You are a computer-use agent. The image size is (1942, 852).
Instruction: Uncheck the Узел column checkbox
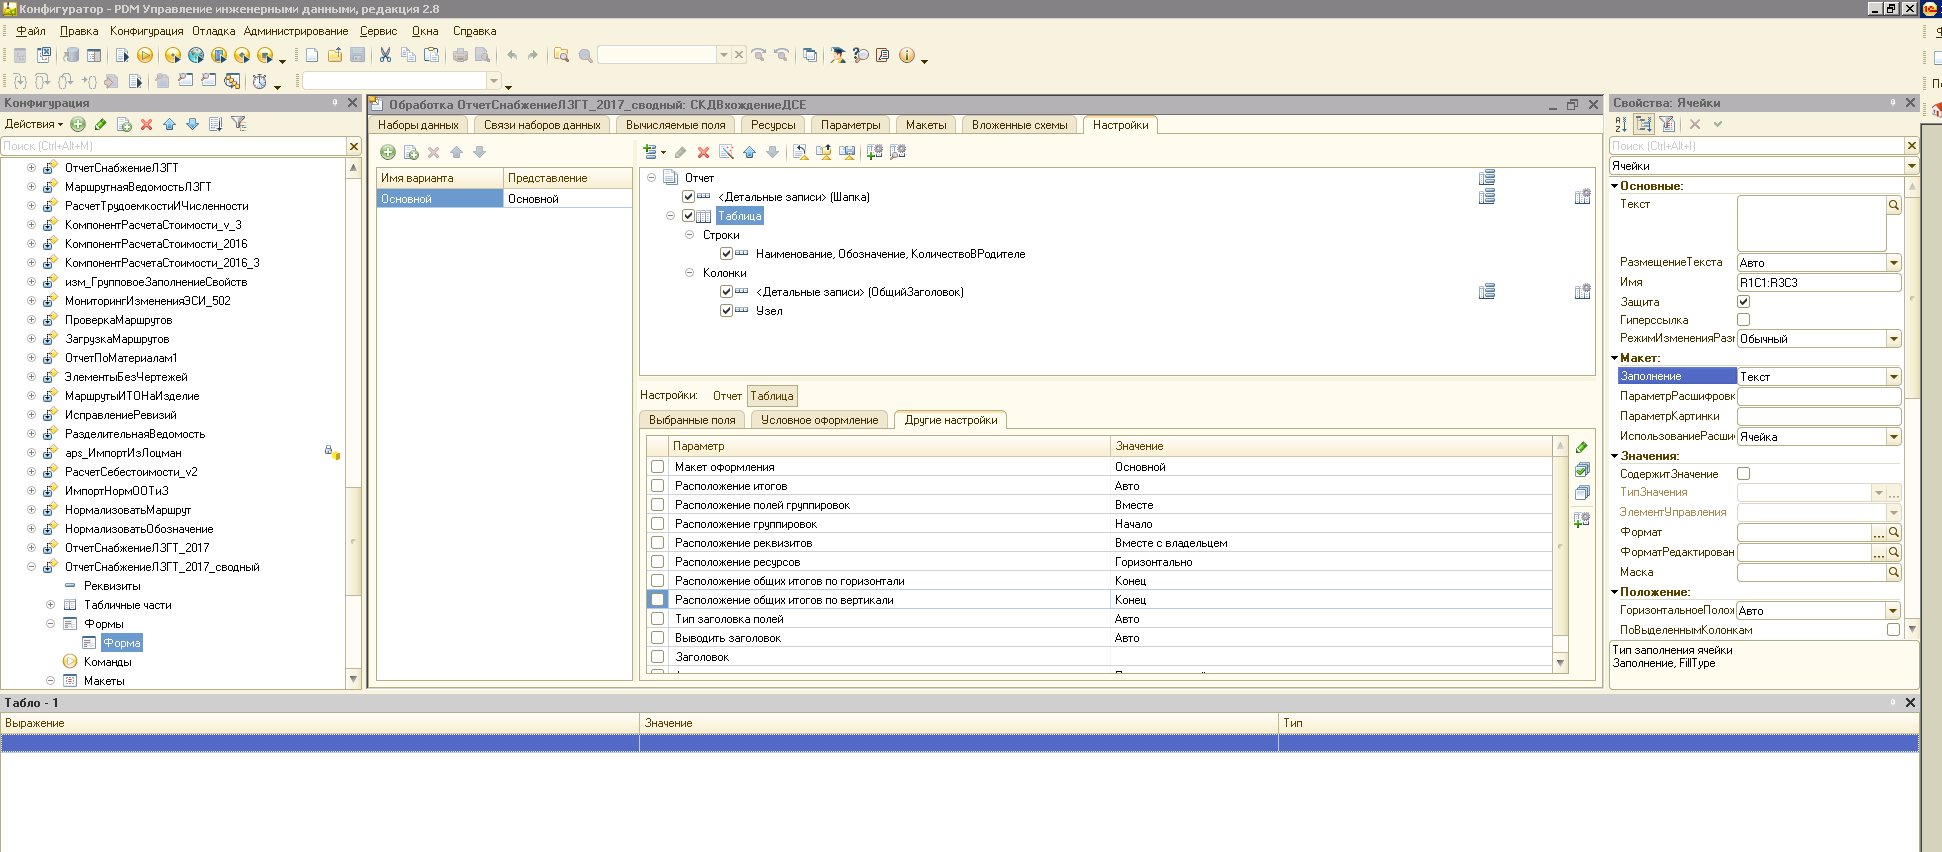(x=726, y=311)
